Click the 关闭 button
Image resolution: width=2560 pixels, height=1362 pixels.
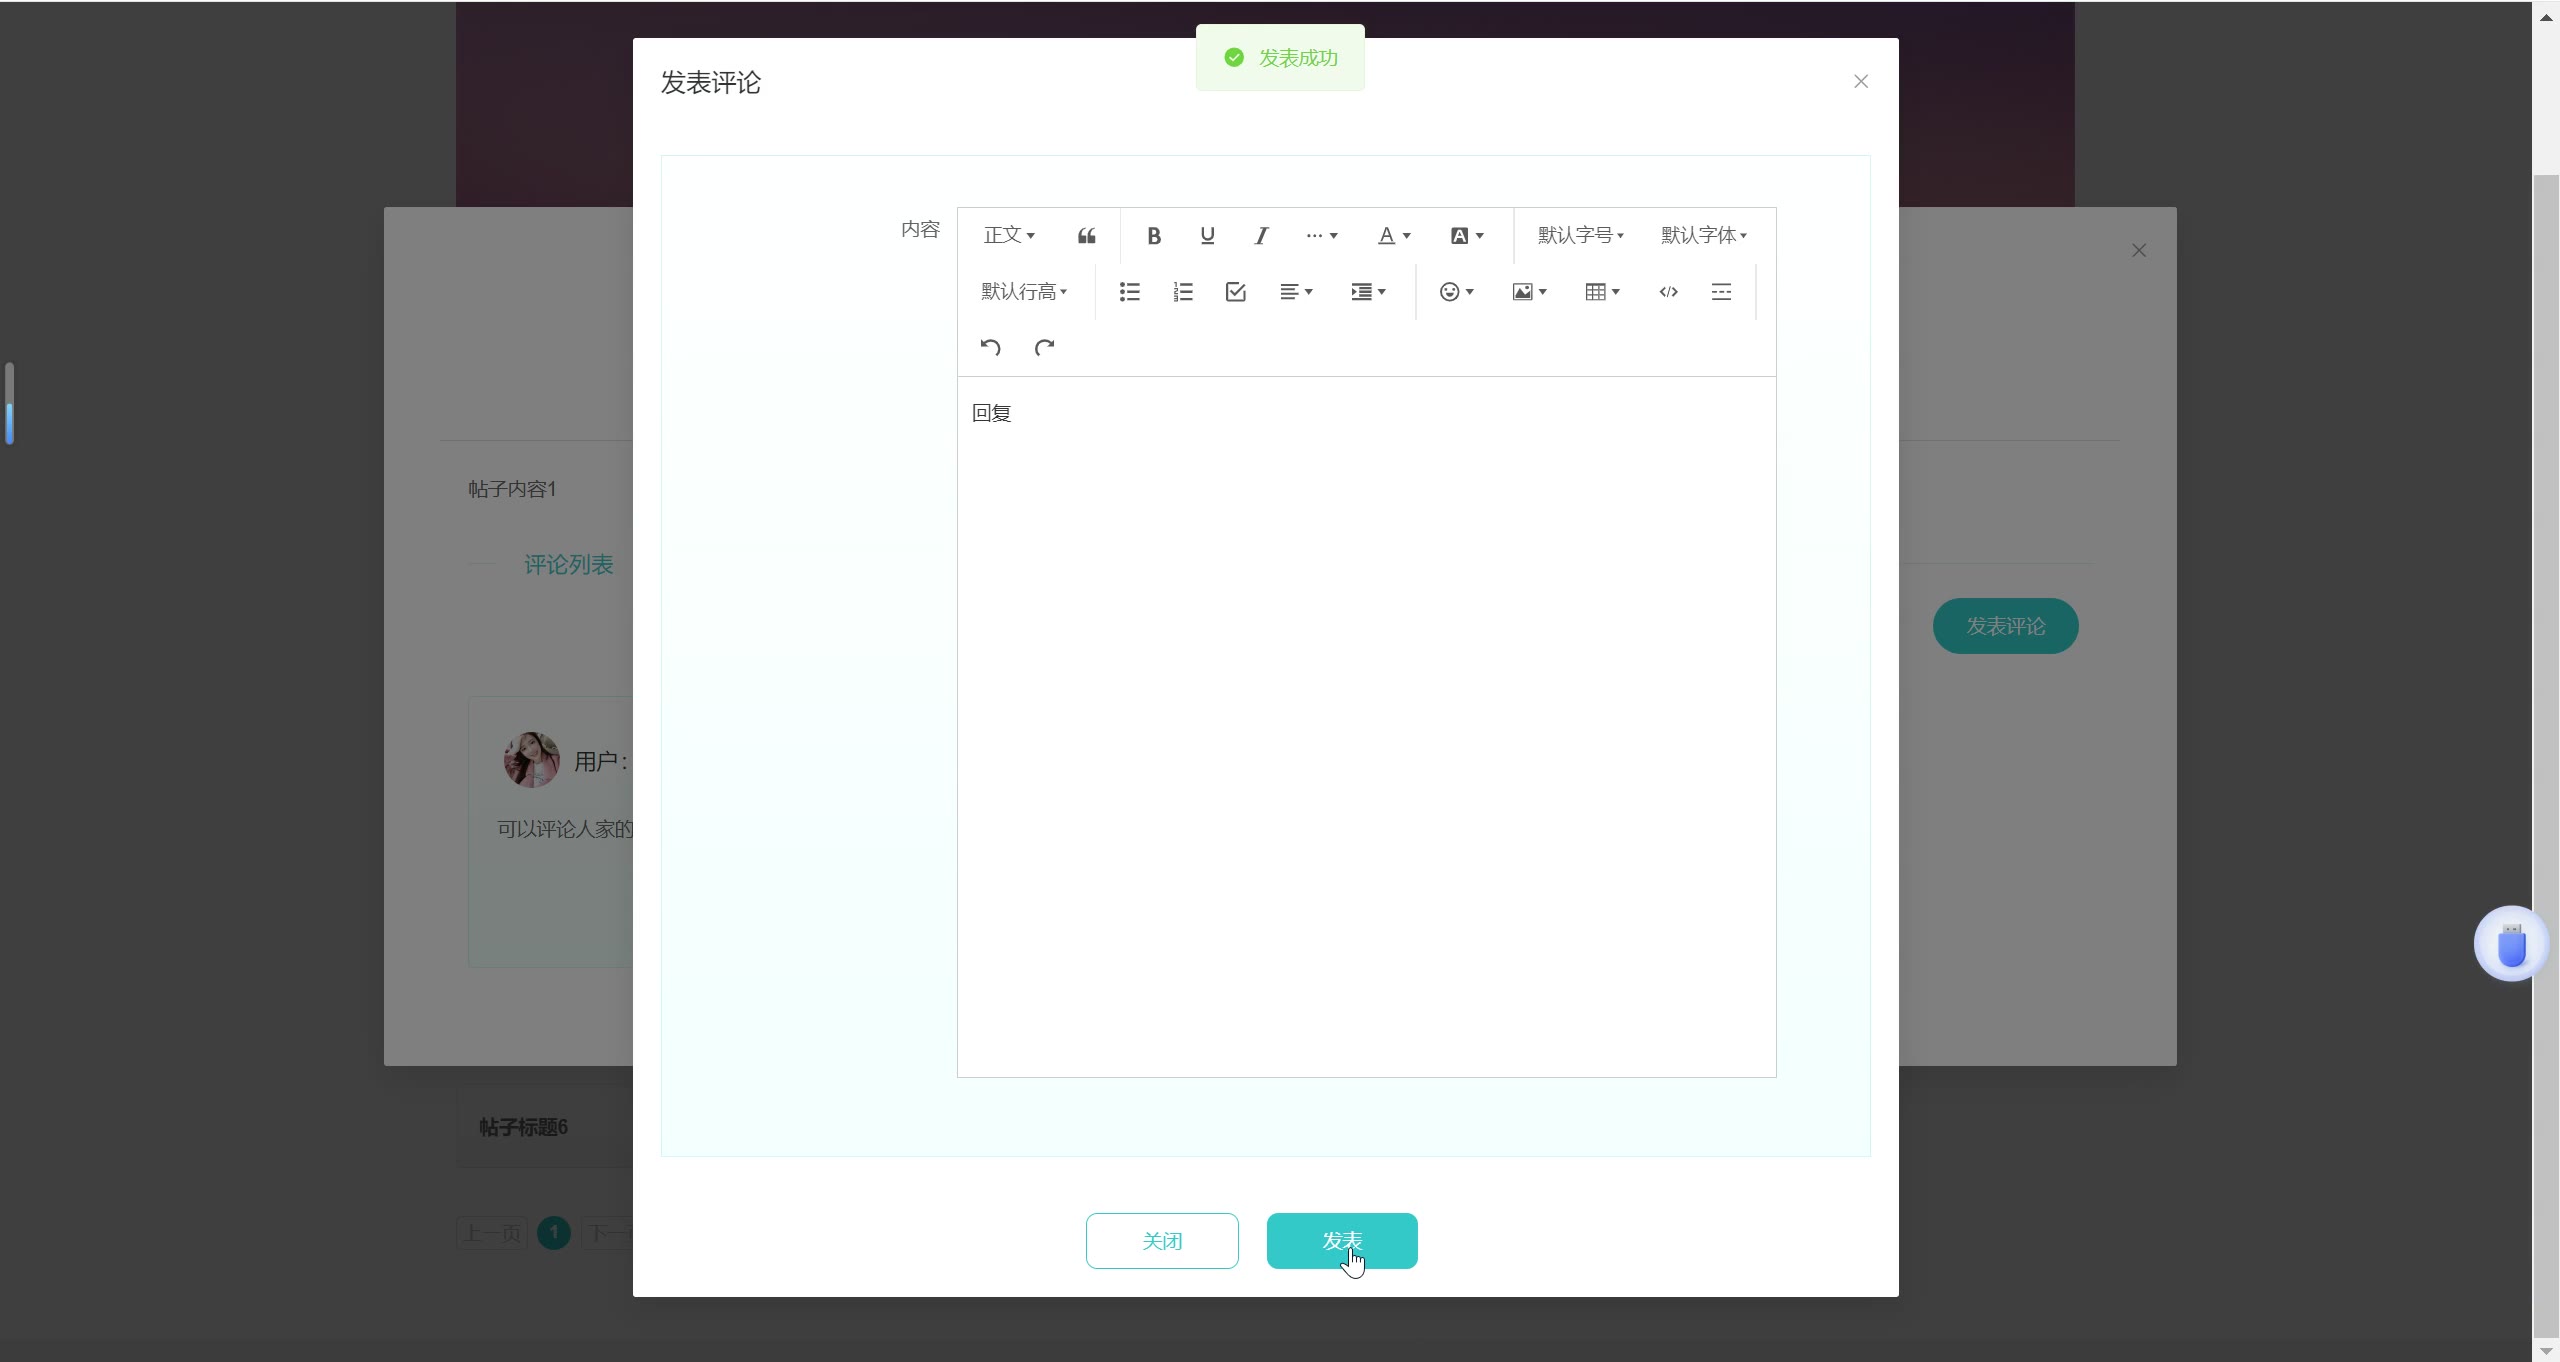click(x=1161, y=1241)
